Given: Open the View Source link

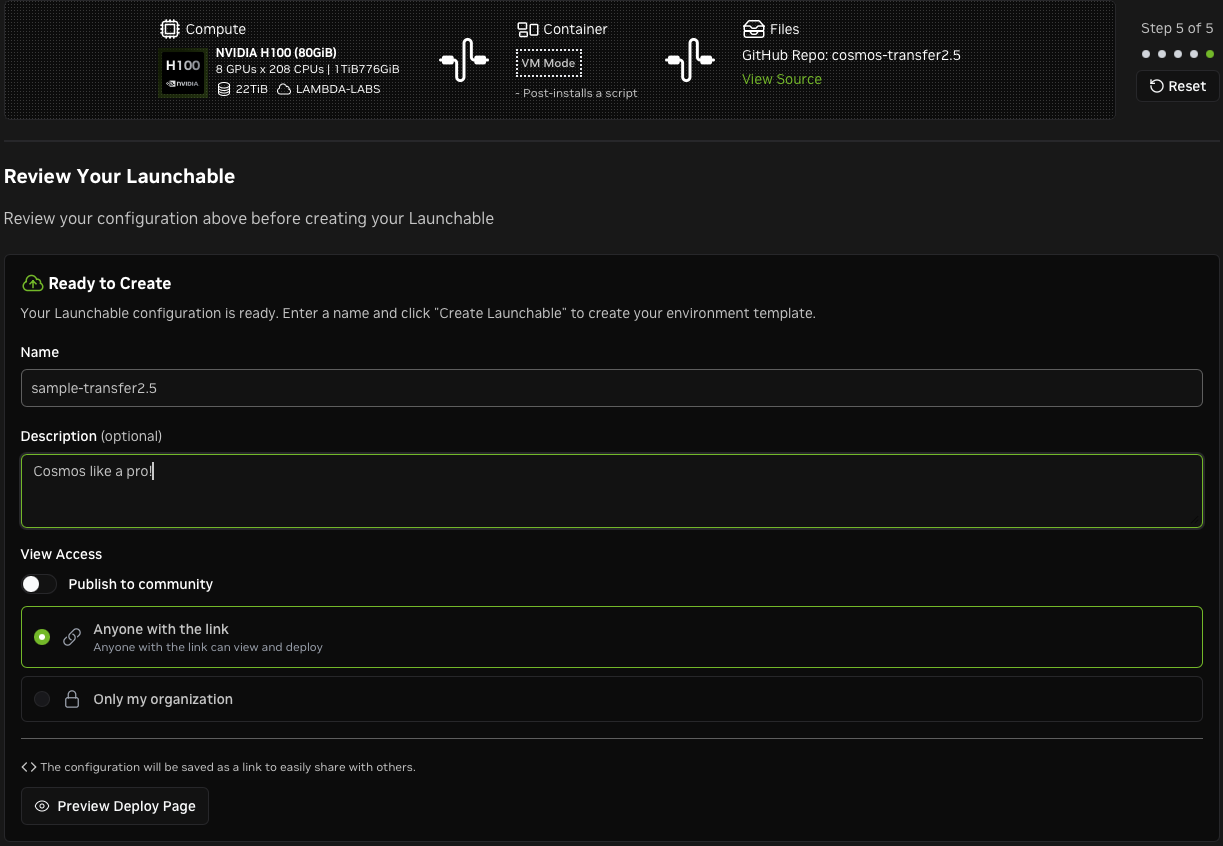Looking at the screenshot, I should point(781,79).
